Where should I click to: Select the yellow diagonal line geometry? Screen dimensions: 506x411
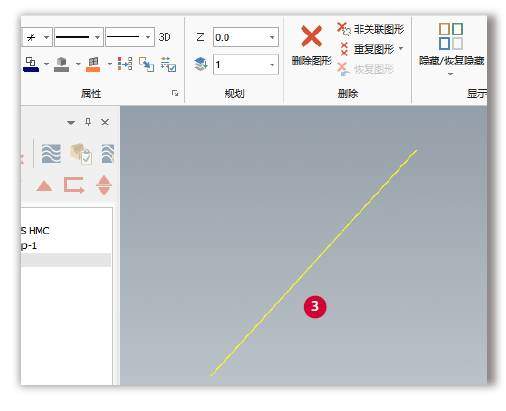click(313, 263)
